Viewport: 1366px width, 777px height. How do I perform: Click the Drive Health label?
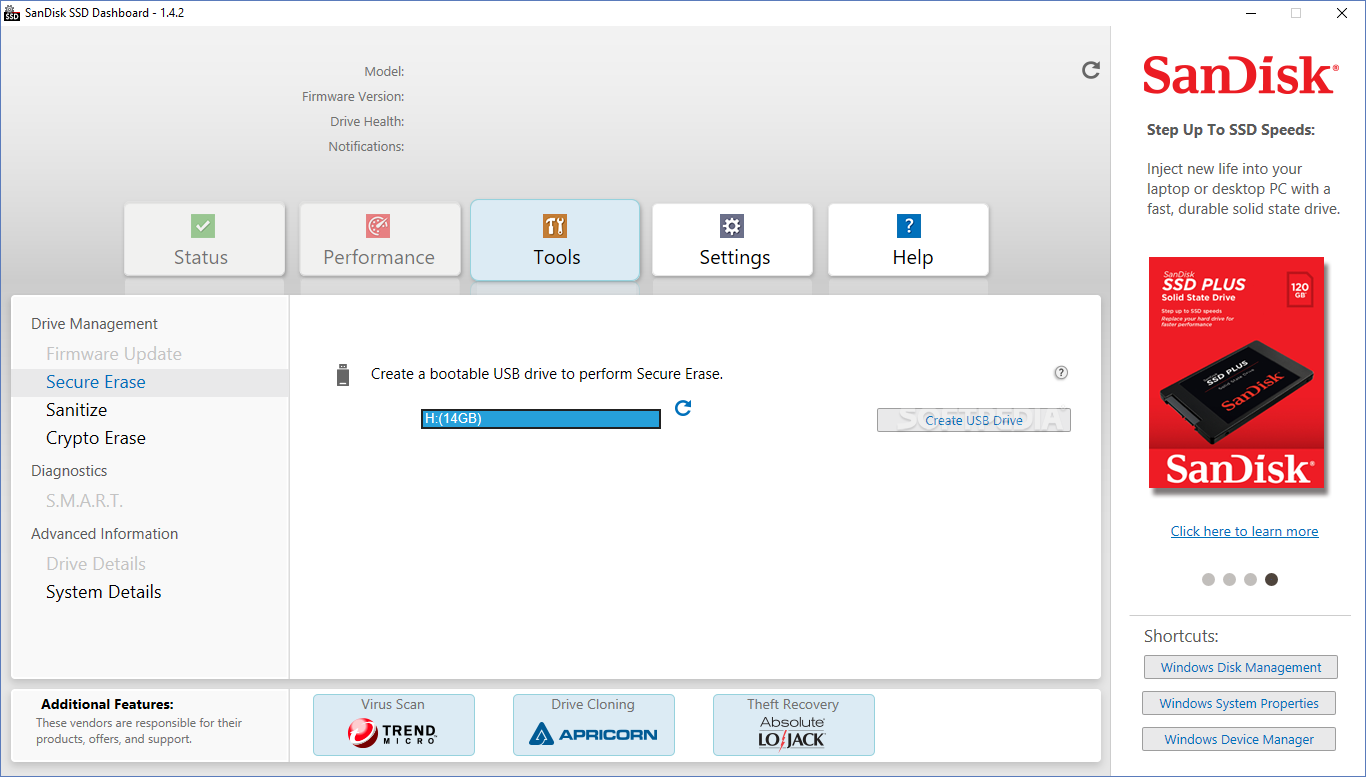(x=367, y=122)
